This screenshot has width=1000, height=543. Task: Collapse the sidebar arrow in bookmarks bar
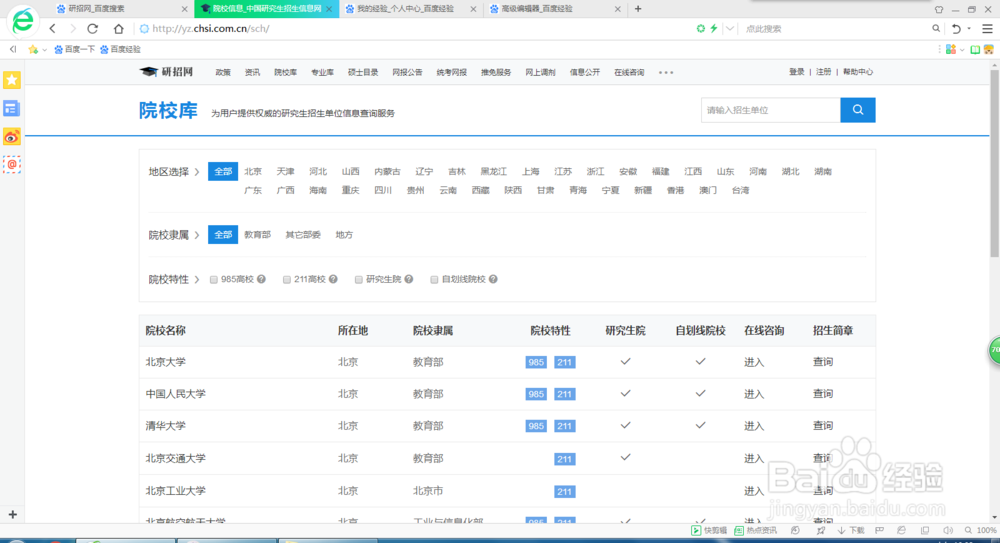(x=13, y=49)
